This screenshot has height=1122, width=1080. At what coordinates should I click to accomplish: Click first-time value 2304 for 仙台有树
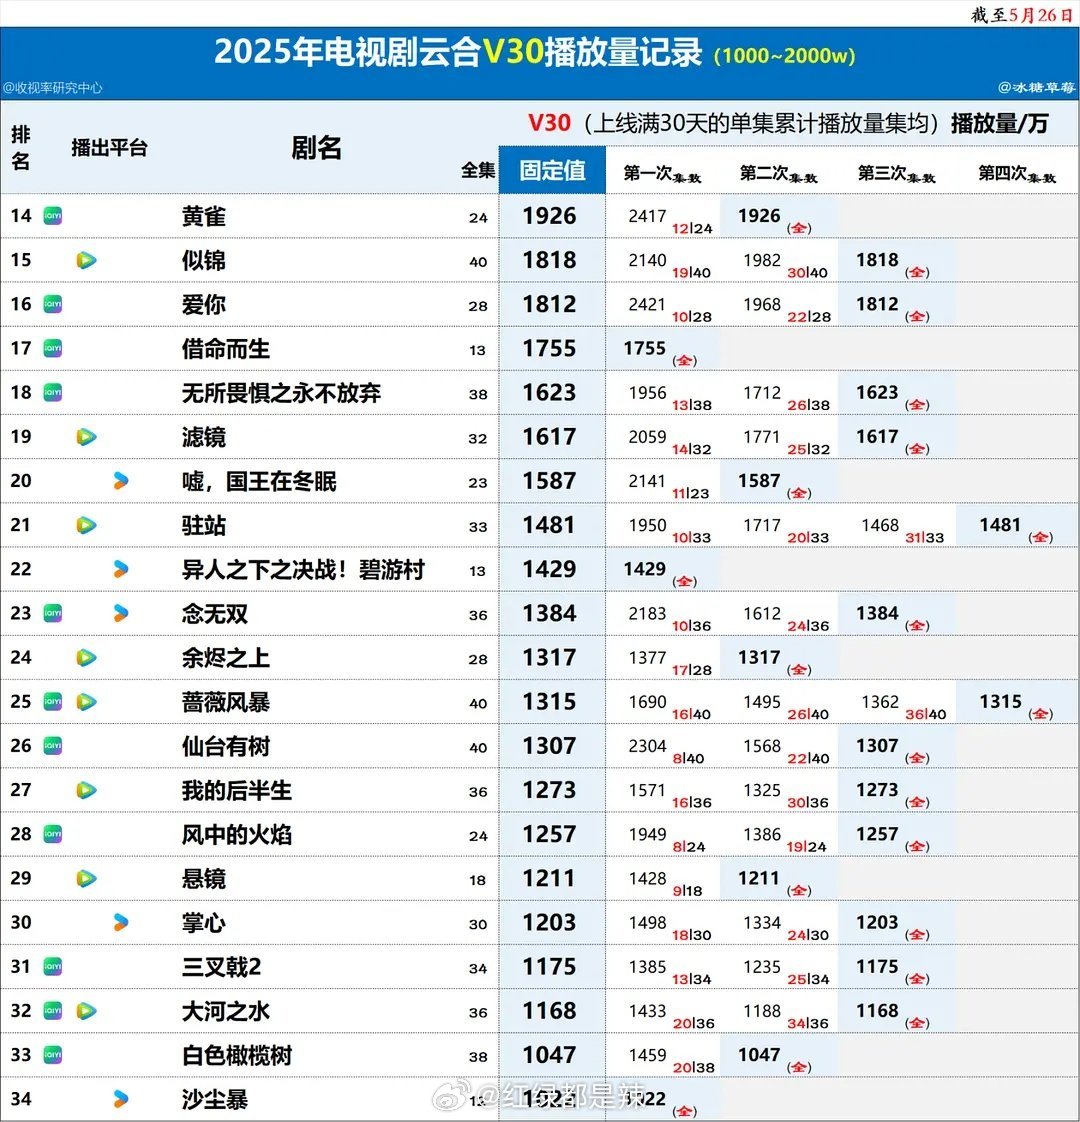(647, 746)
